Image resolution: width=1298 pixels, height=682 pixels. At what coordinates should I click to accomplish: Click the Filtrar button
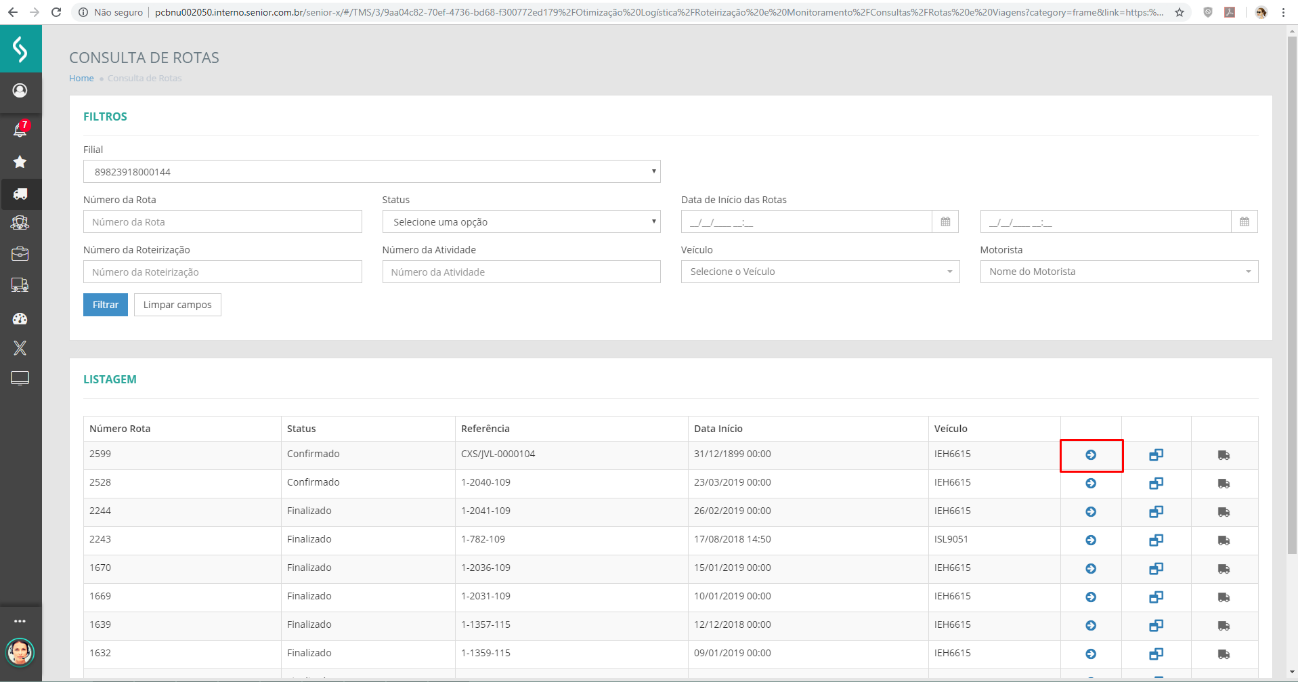[105, 305]
